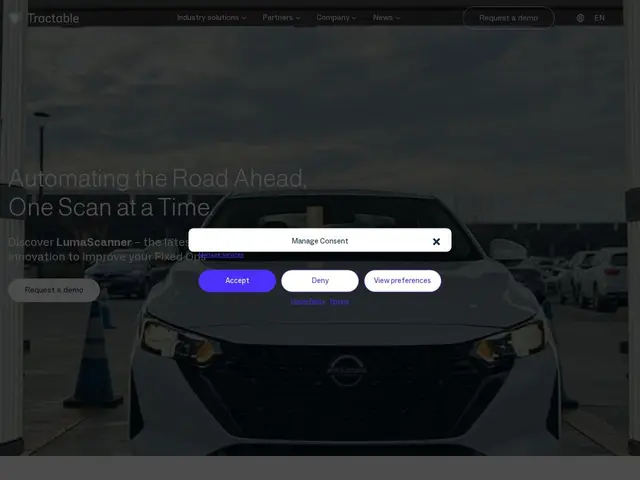Expand the Partners menu

pyautogui.click(x=281, y=18)
